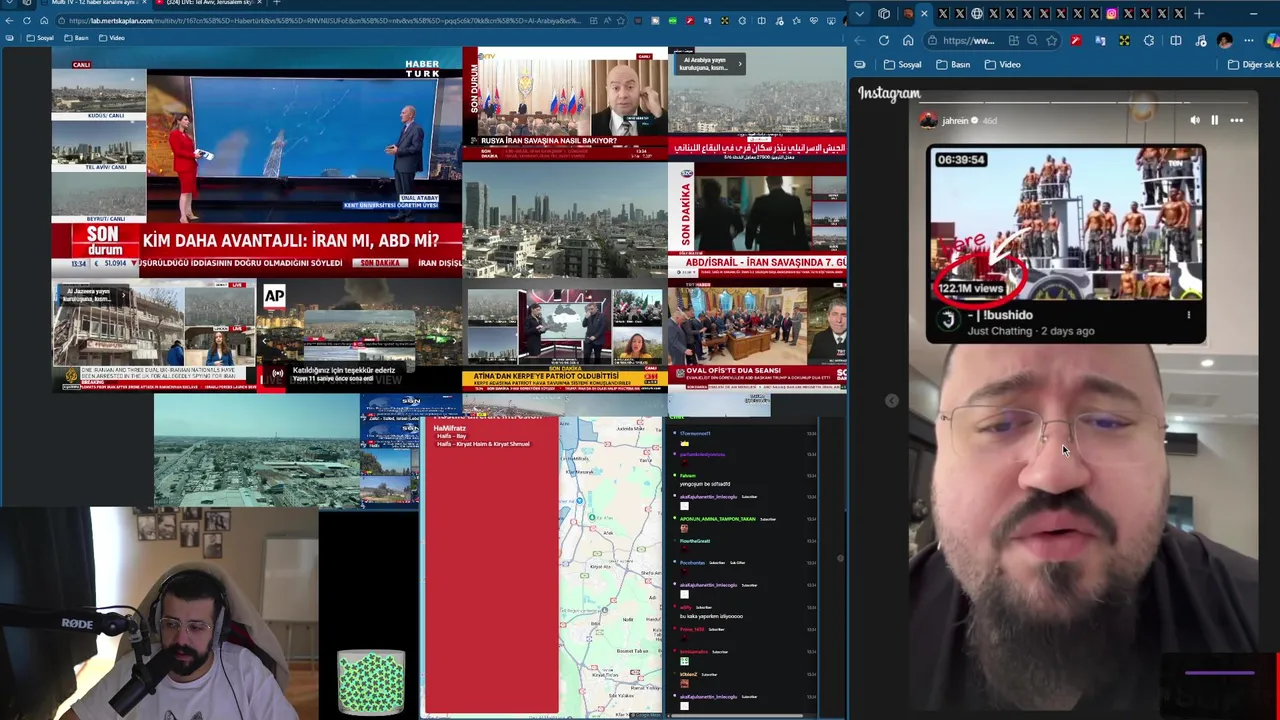Switch to the Instagram tab in right browser
This screenshot has width=1280, height=720.
coord(1111,14)
